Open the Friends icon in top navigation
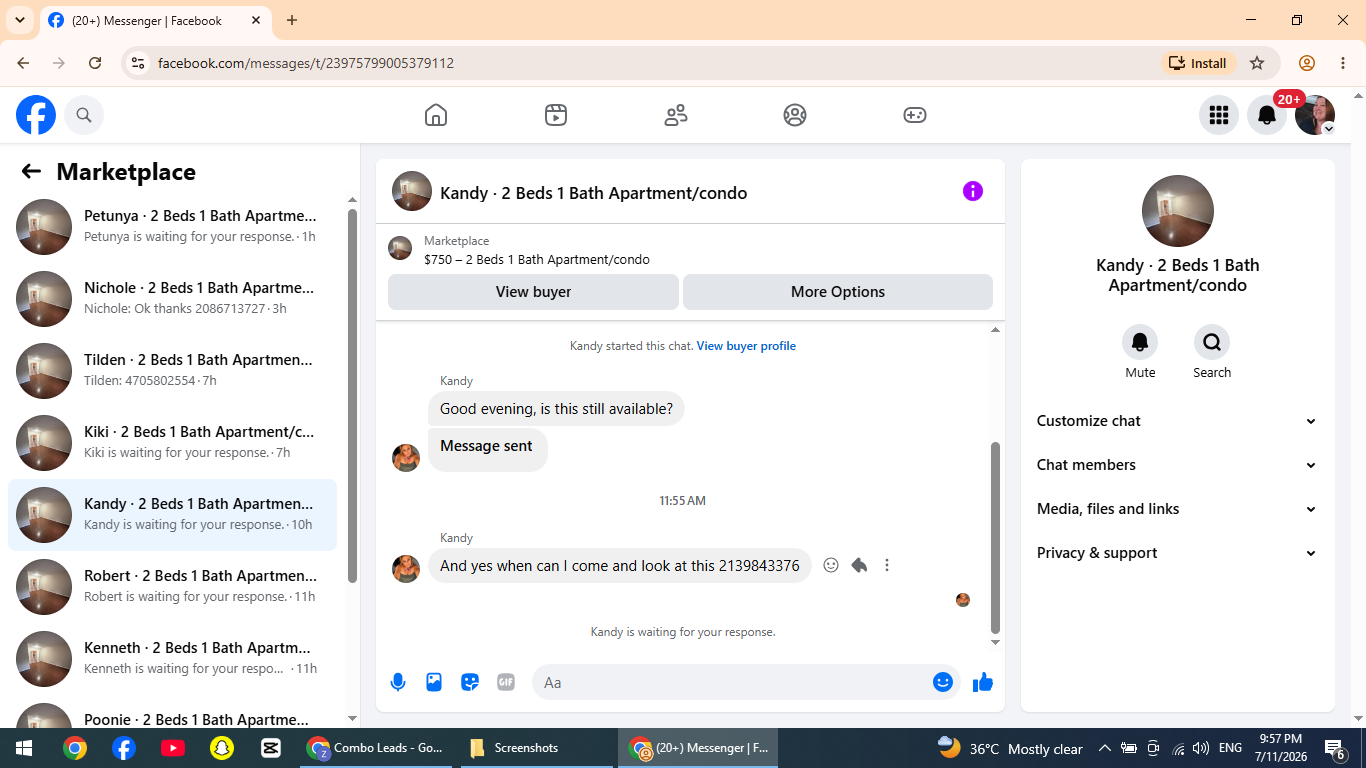The width and height of the screenshot is (1366, 768). click(676, 115)
